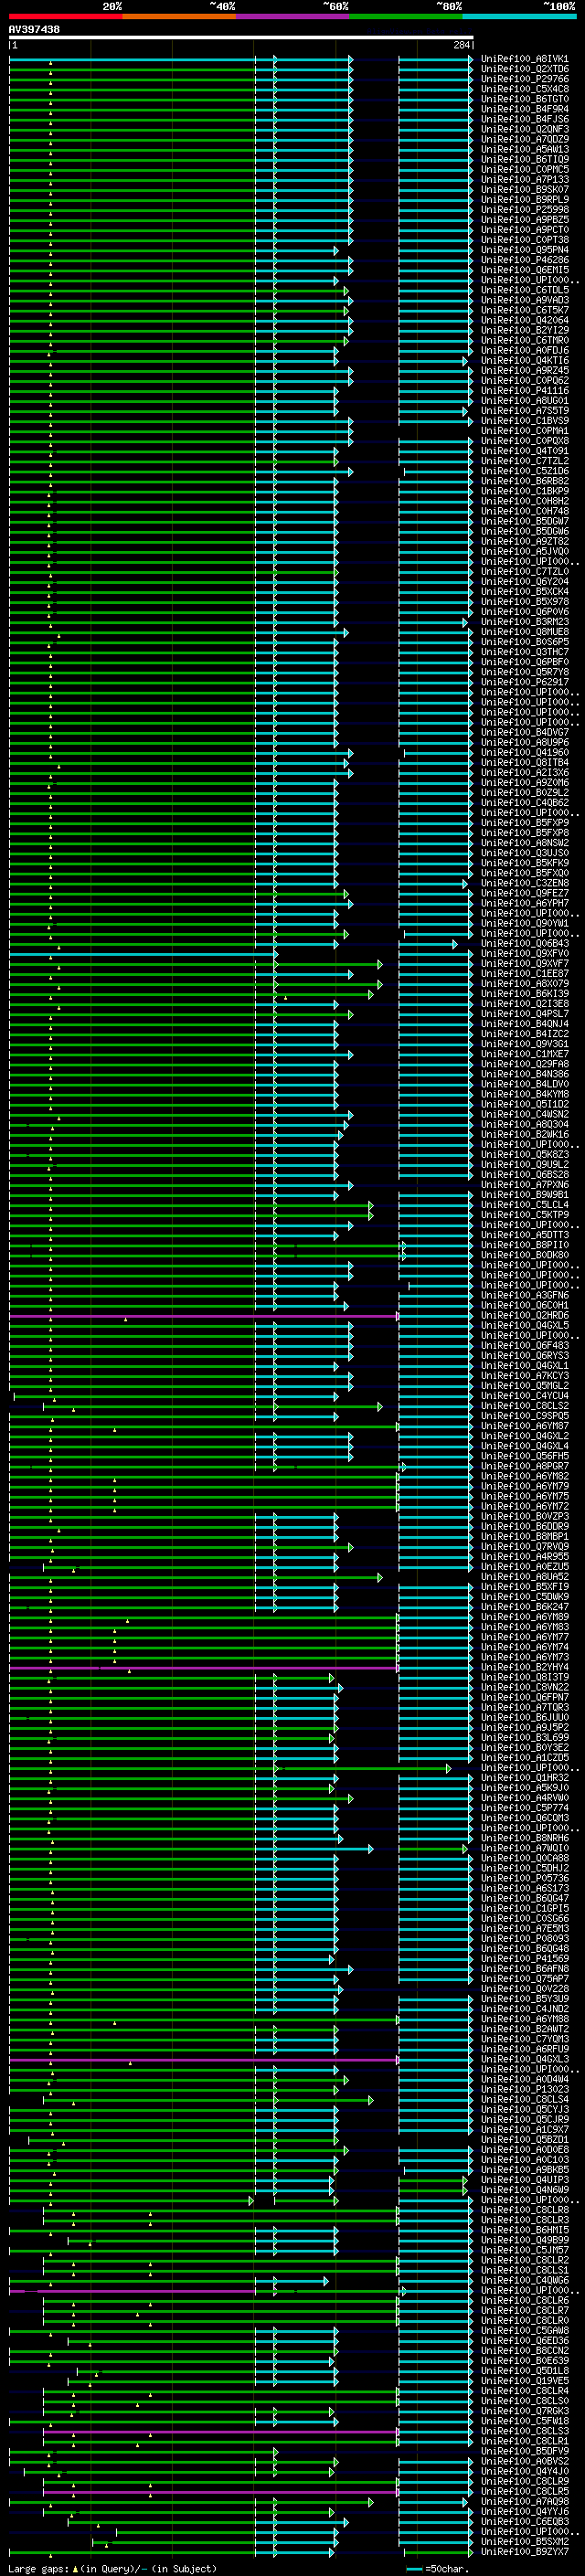The height and width of the screenshot is (2576, 585).
Task: Open hit UniRef100_A8IVK1
Action: (x=525, y=59)
